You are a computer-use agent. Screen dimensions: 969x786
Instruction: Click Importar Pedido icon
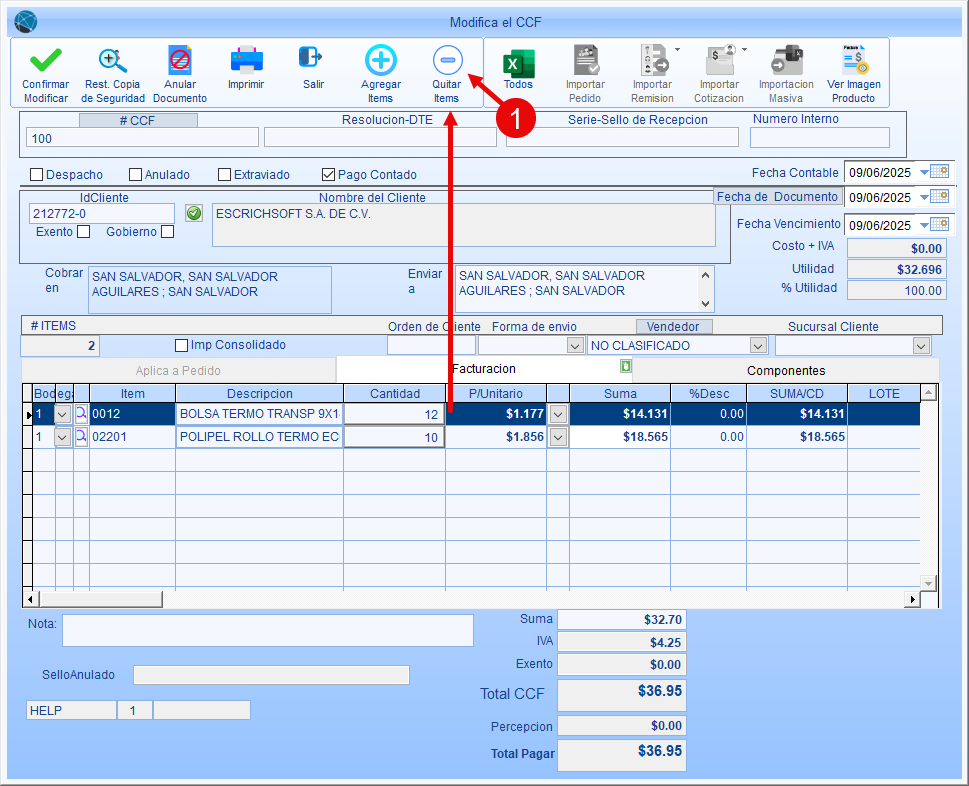pos(586,60)
